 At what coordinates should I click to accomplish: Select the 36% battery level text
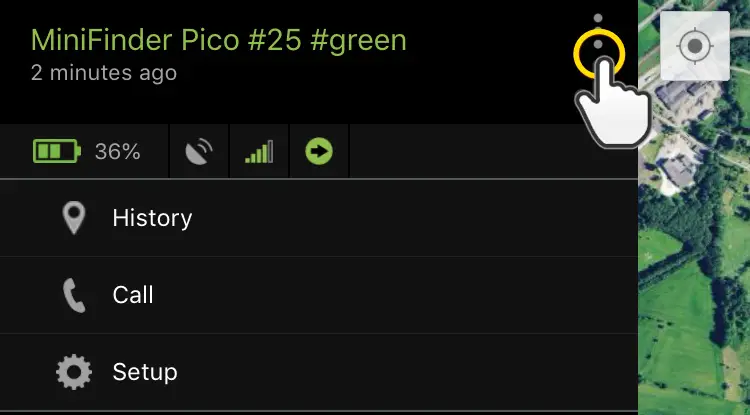pos(117,152)
